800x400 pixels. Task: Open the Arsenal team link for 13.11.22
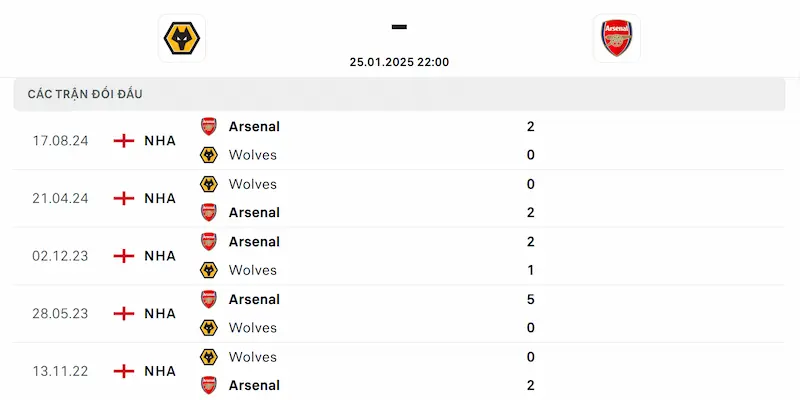click(254, 385)
